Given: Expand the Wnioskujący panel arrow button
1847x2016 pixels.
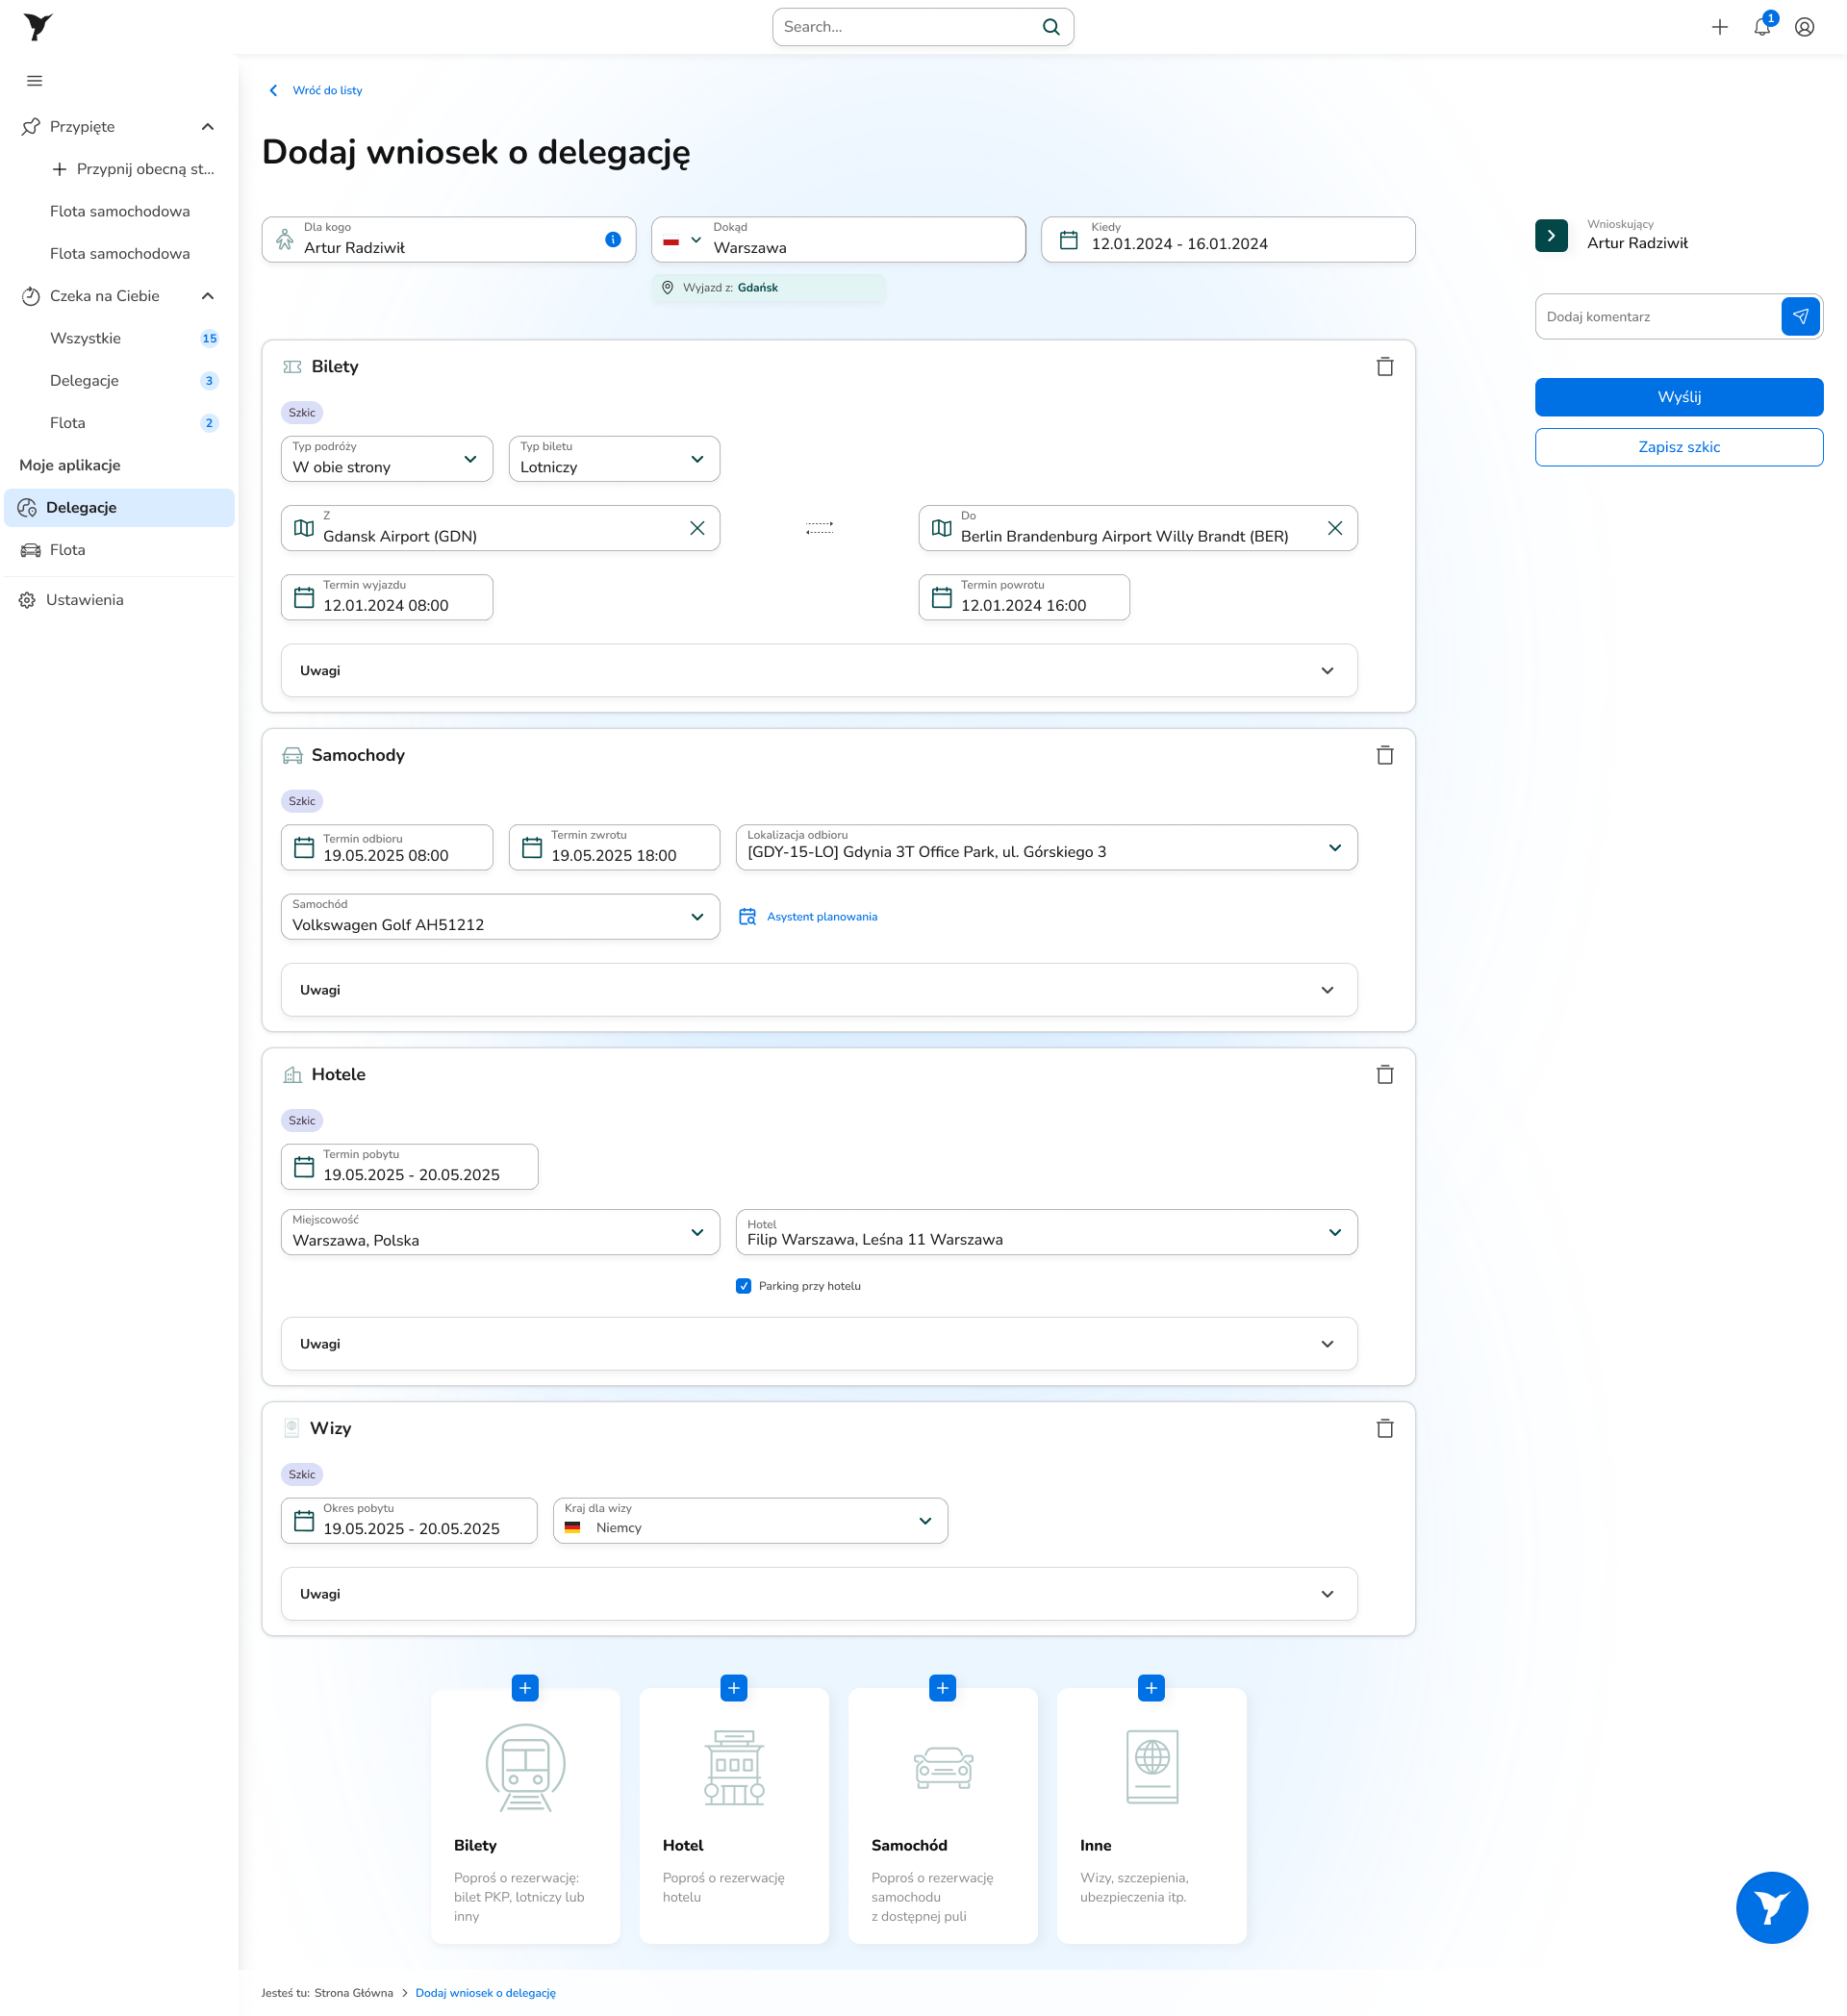Looking at the screenshot, I should pyautogui.click(x=1551, y=236).
